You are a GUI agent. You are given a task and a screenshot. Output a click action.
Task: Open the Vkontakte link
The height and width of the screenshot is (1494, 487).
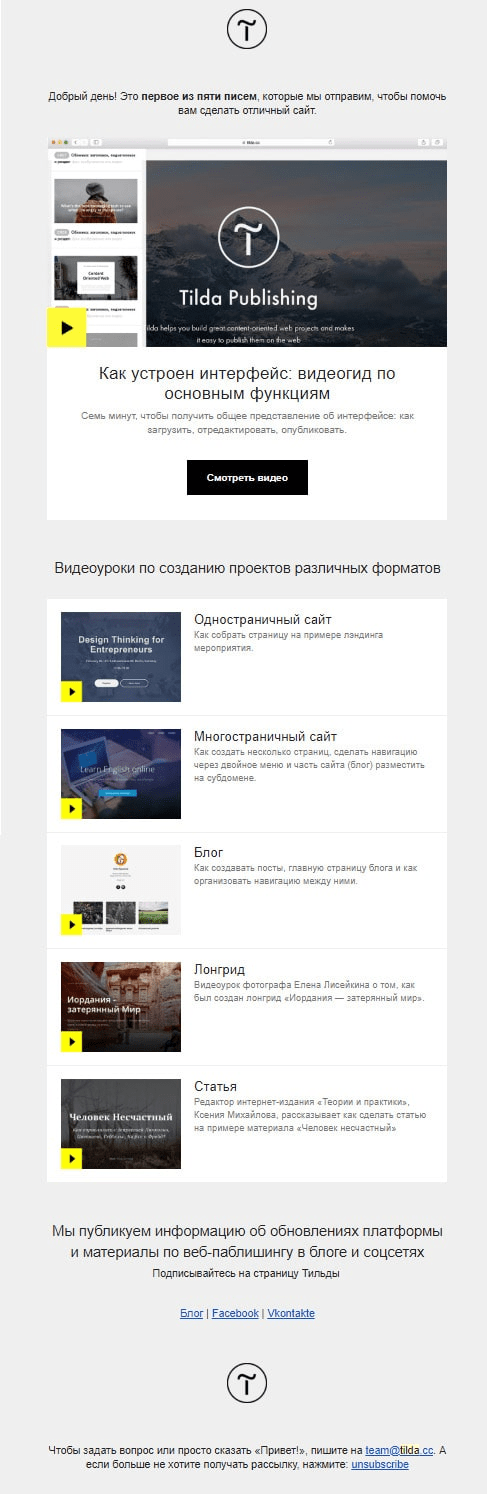tap(291, 1313)
